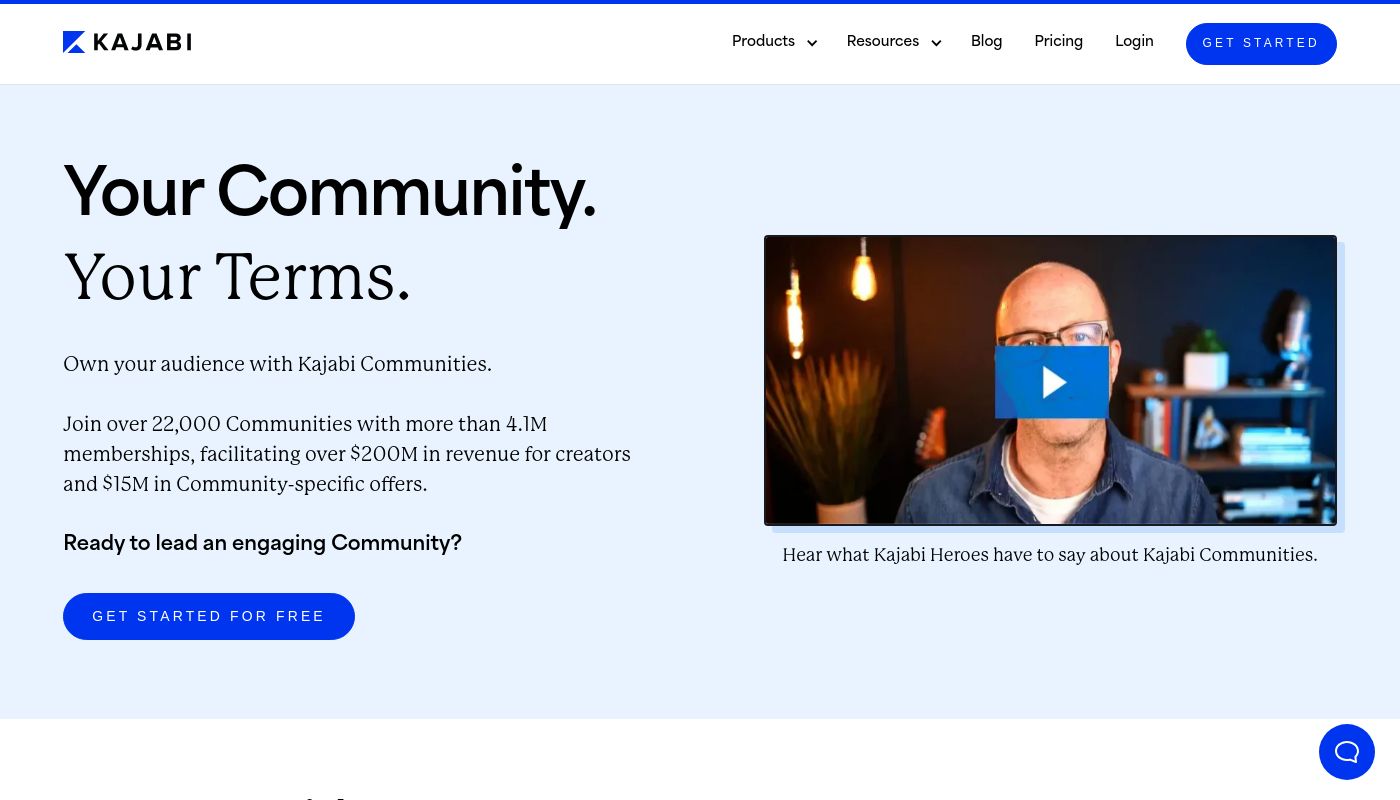This screenshot has width=1400, height=800.
Task: Click the KAJABI wordmark text in header
Action: pos(142,42)
